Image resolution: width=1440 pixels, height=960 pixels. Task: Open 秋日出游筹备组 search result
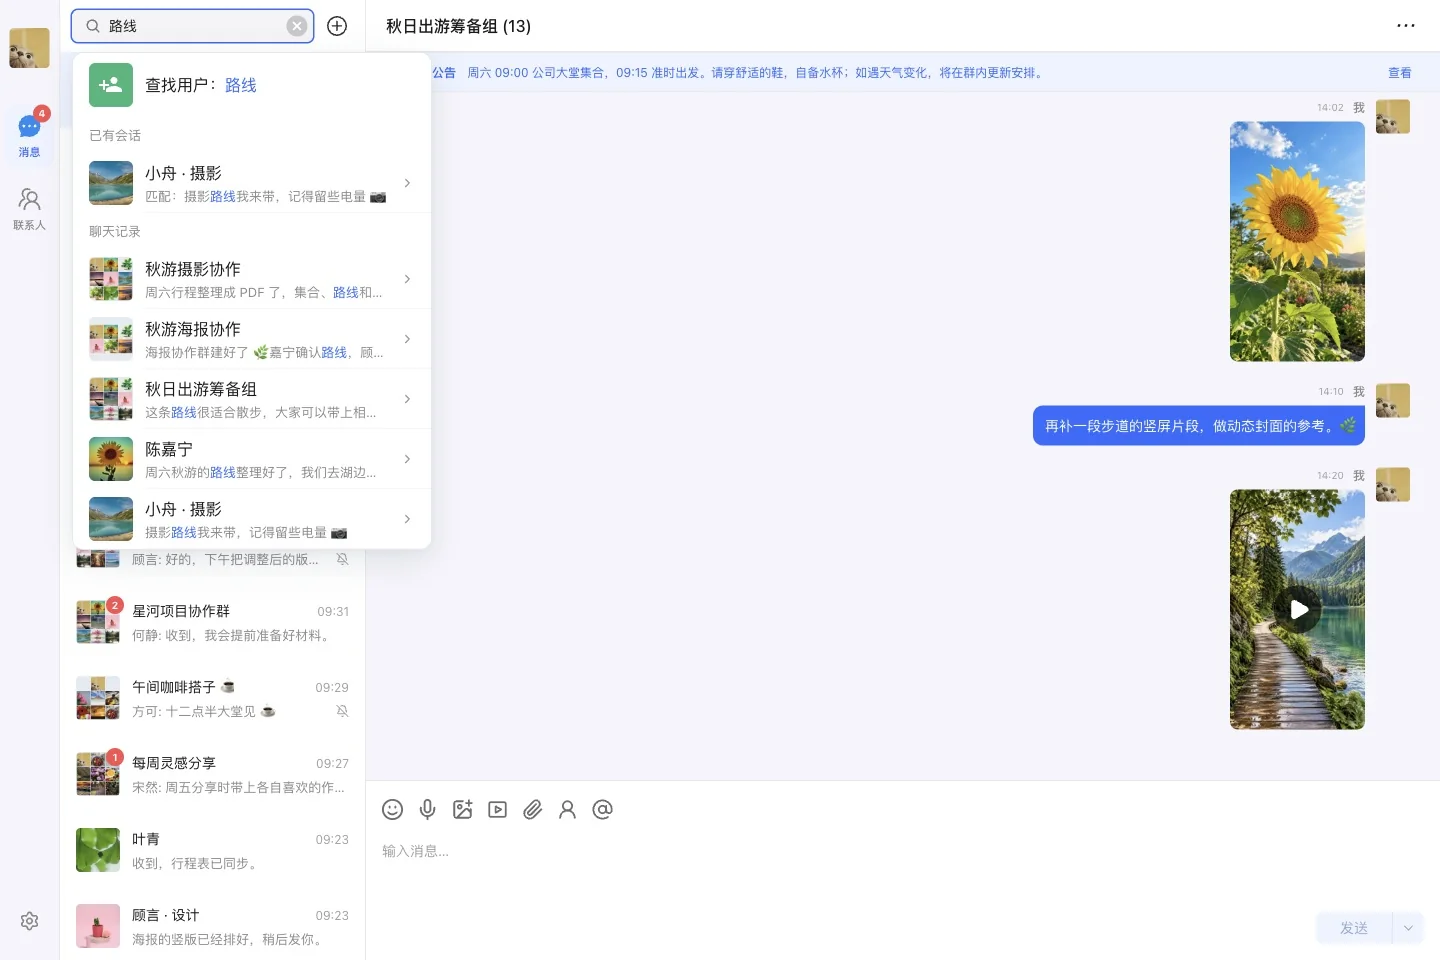point(252,399)
